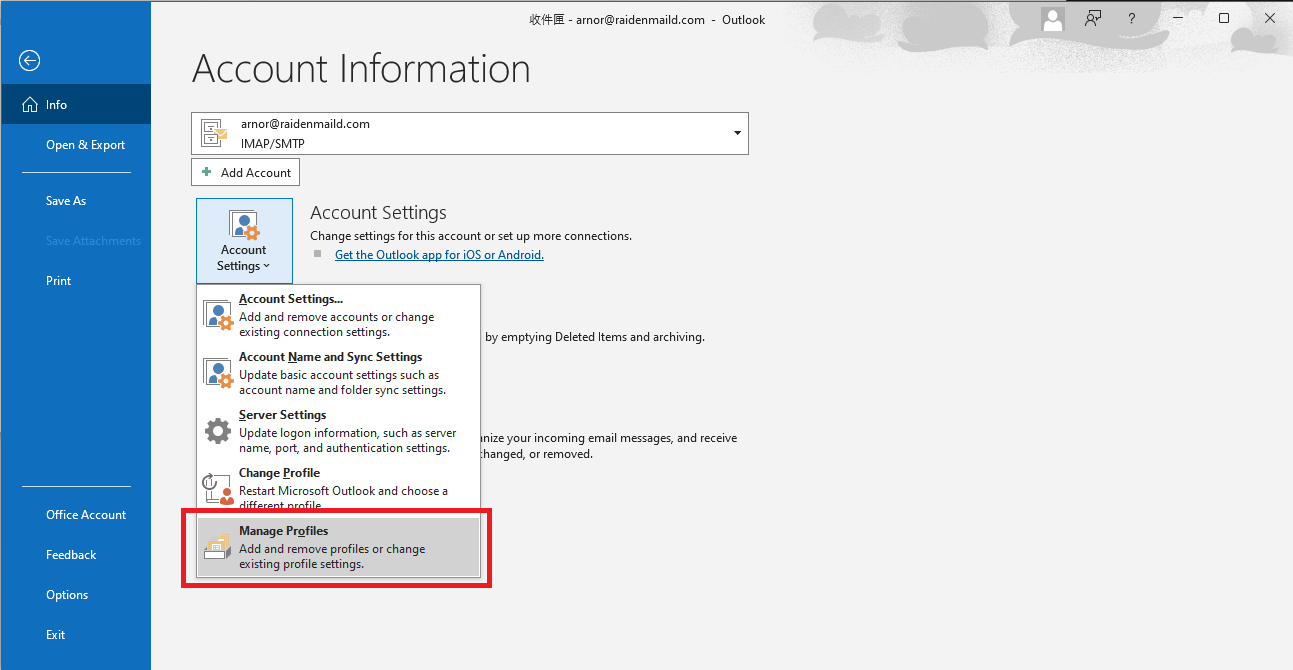Click the Add Account button

[x=245, y=172]
